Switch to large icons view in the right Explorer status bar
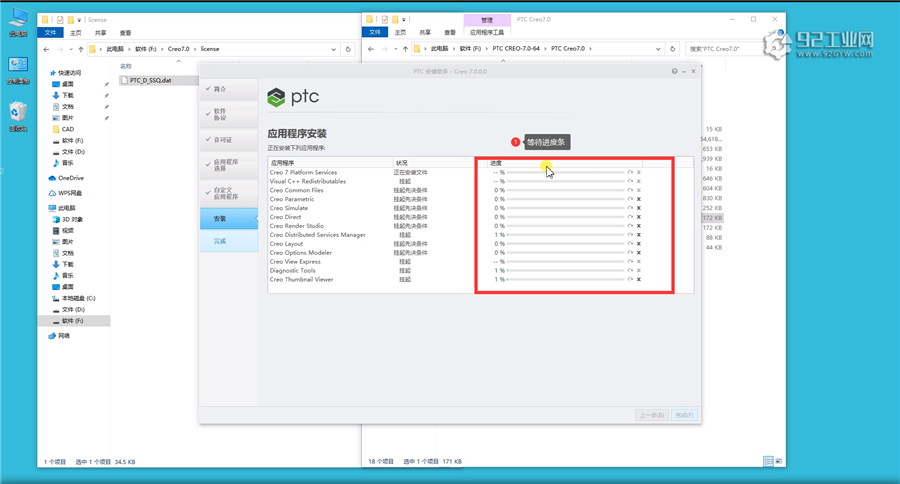 (779, 461)
